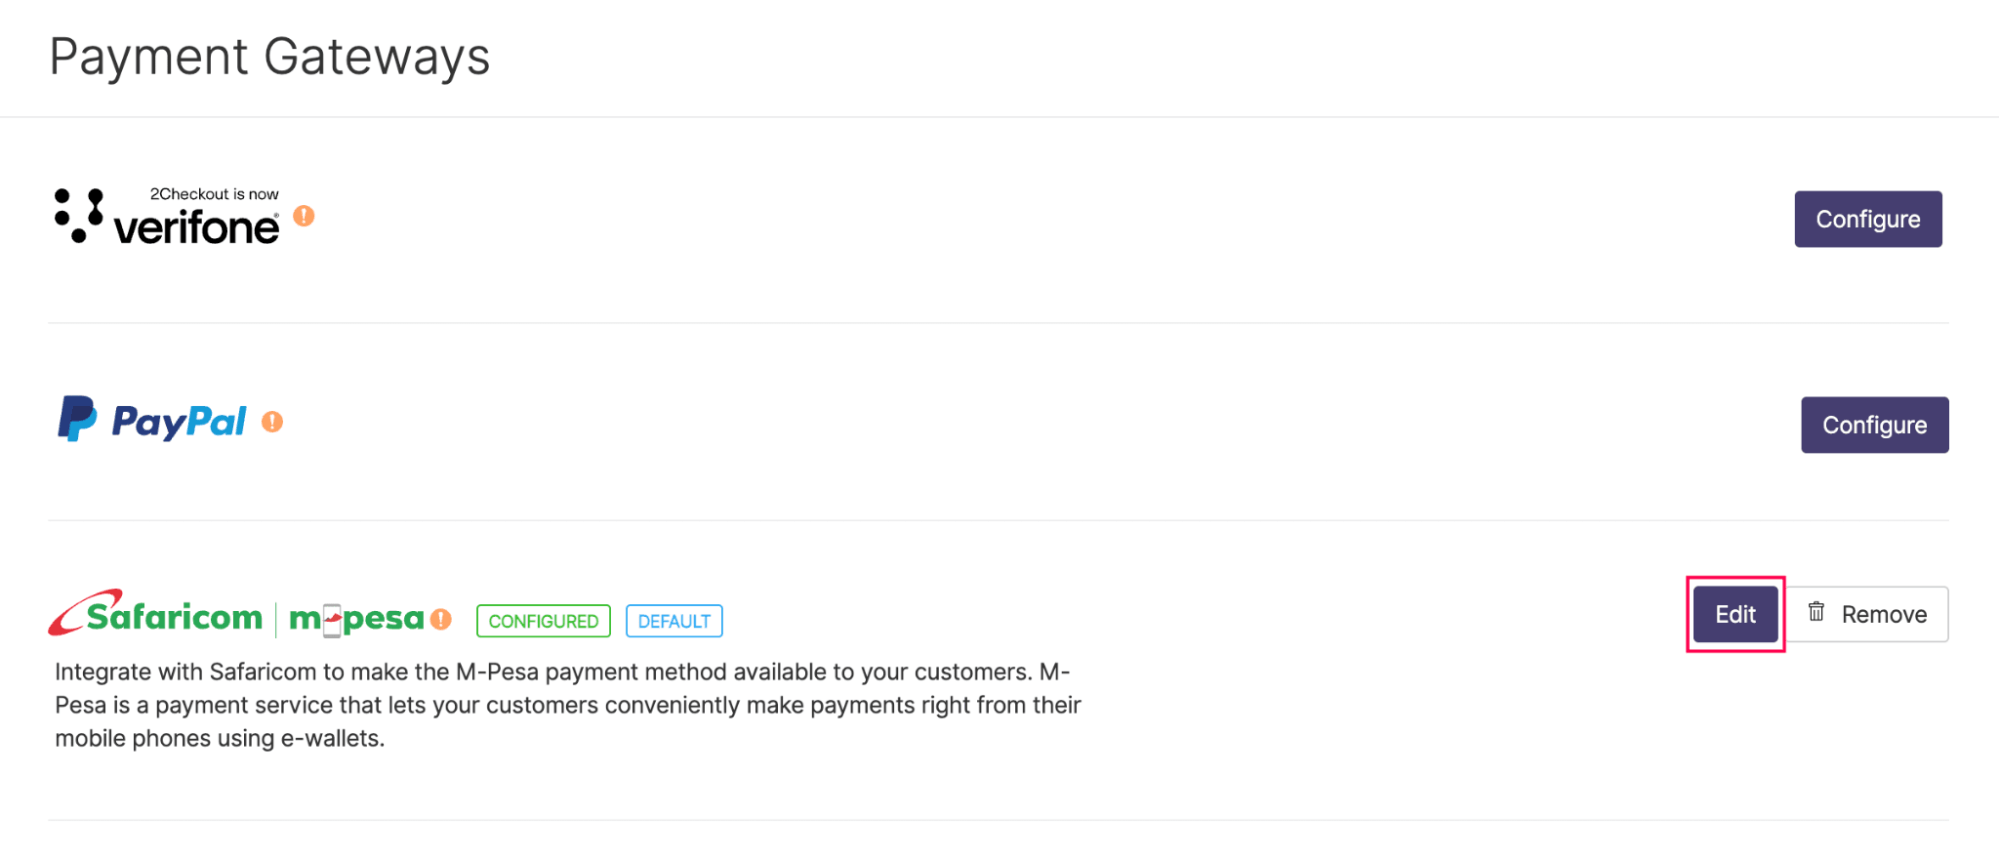The width and height of the screenshot is (1999, 858).
Task: Click the trash icon beside Remove
Action: (x=1815, y=613)
